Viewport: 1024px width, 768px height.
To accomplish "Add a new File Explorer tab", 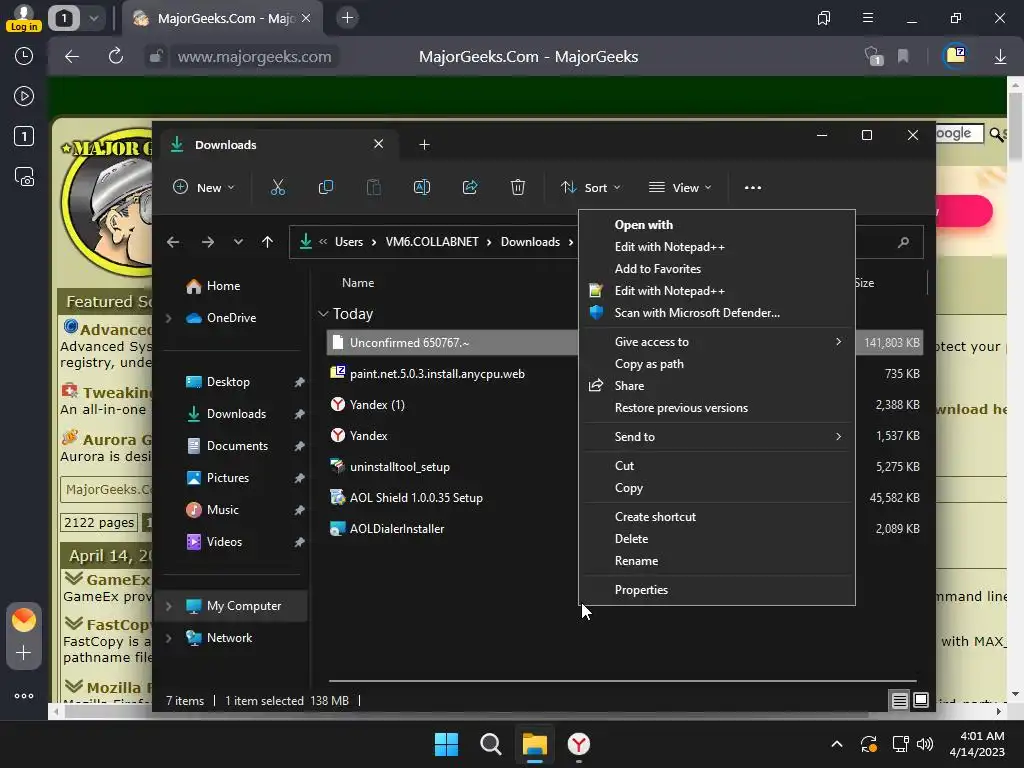I will pos(424,144).
